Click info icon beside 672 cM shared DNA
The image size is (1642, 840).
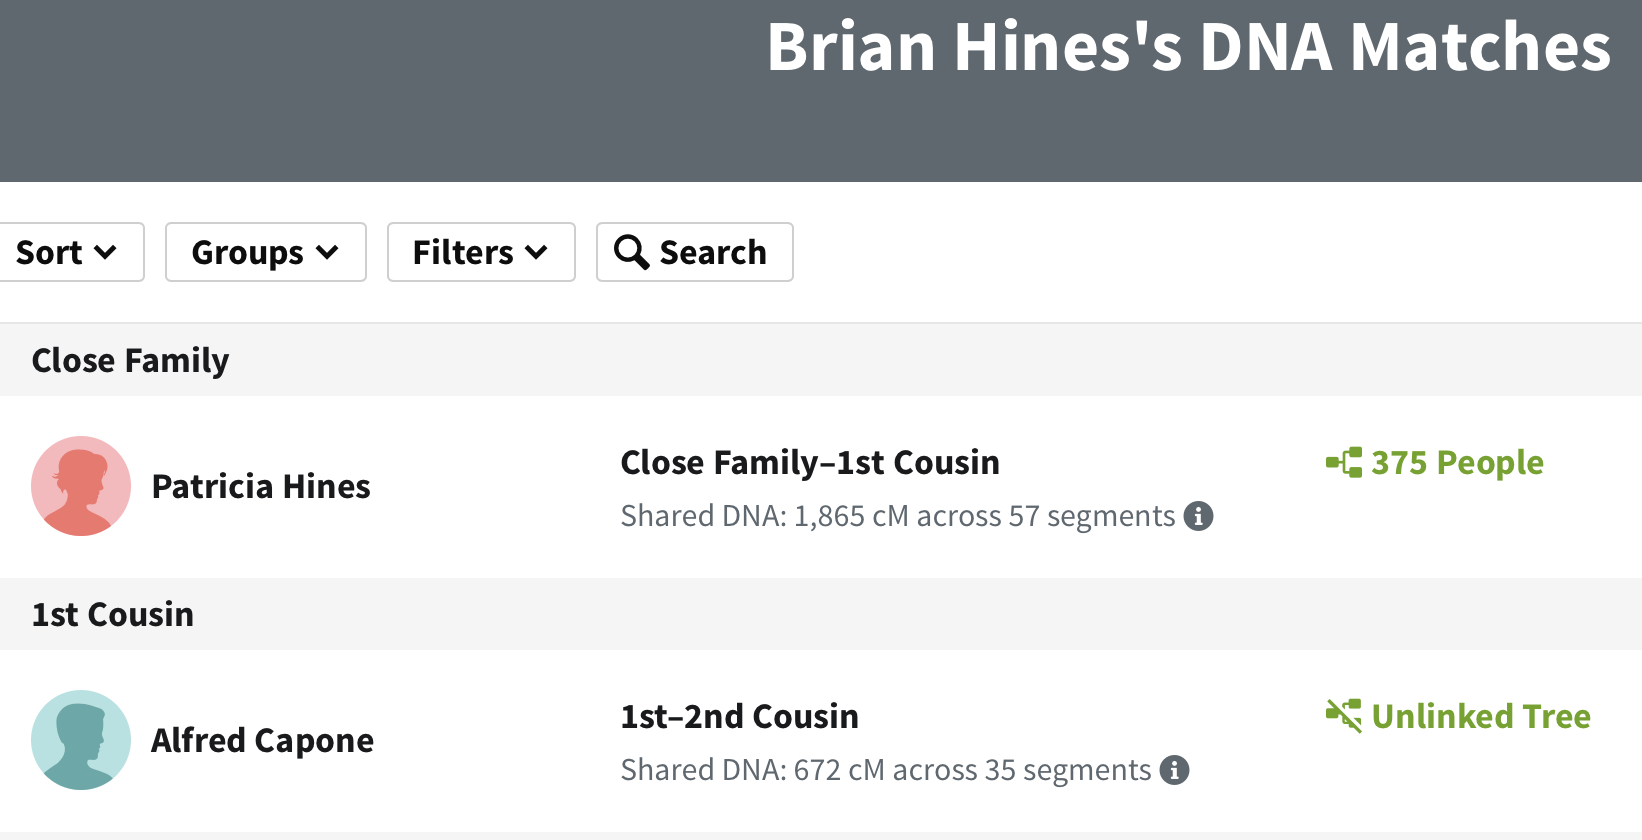(x=1174, y=770)
